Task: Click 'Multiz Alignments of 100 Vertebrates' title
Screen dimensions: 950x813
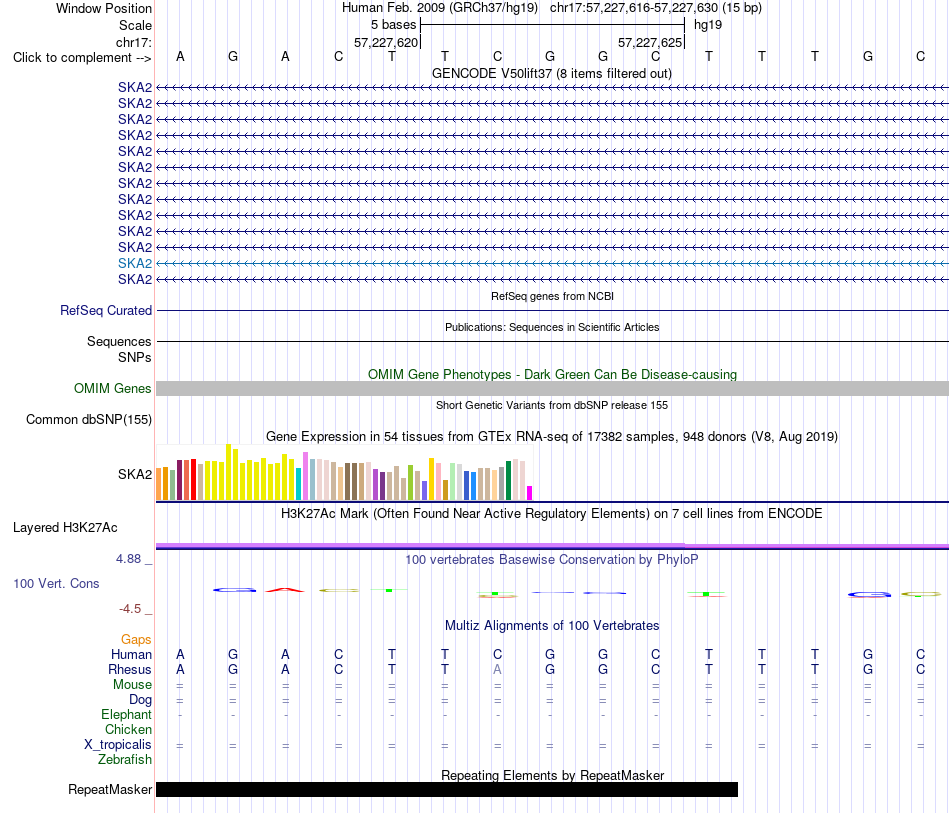Action: [x=552, y=625]
